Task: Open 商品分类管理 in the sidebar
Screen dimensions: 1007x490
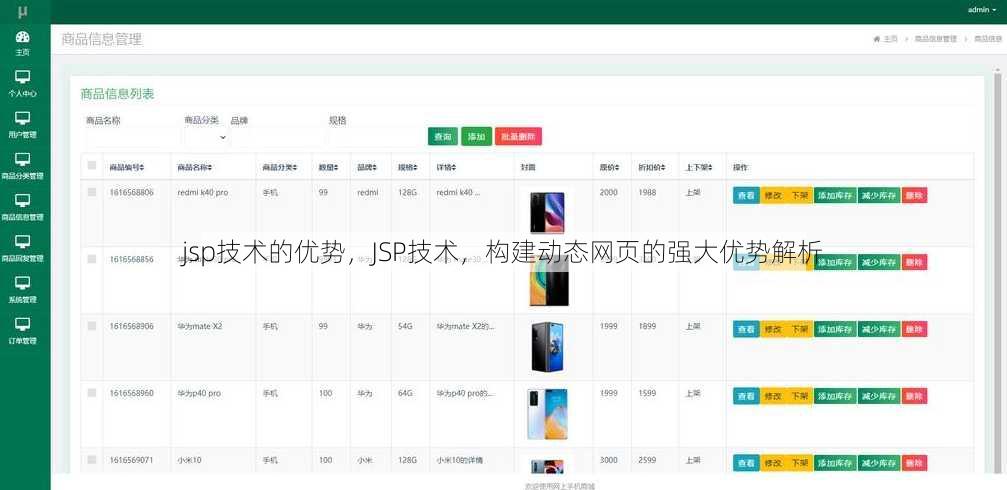Action: point(22,166)
